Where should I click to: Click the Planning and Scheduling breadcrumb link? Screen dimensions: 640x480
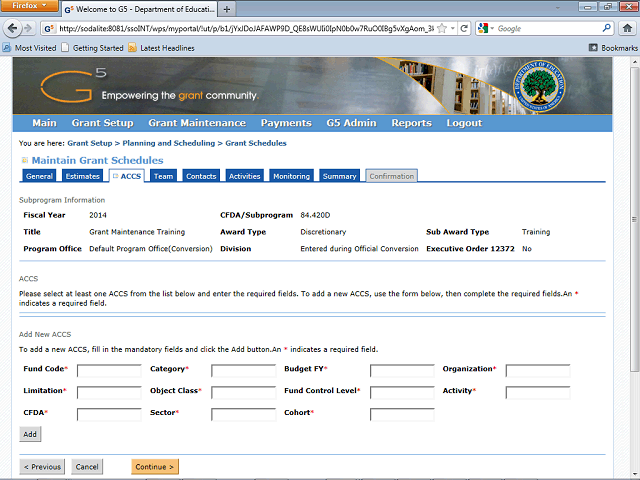169,143
